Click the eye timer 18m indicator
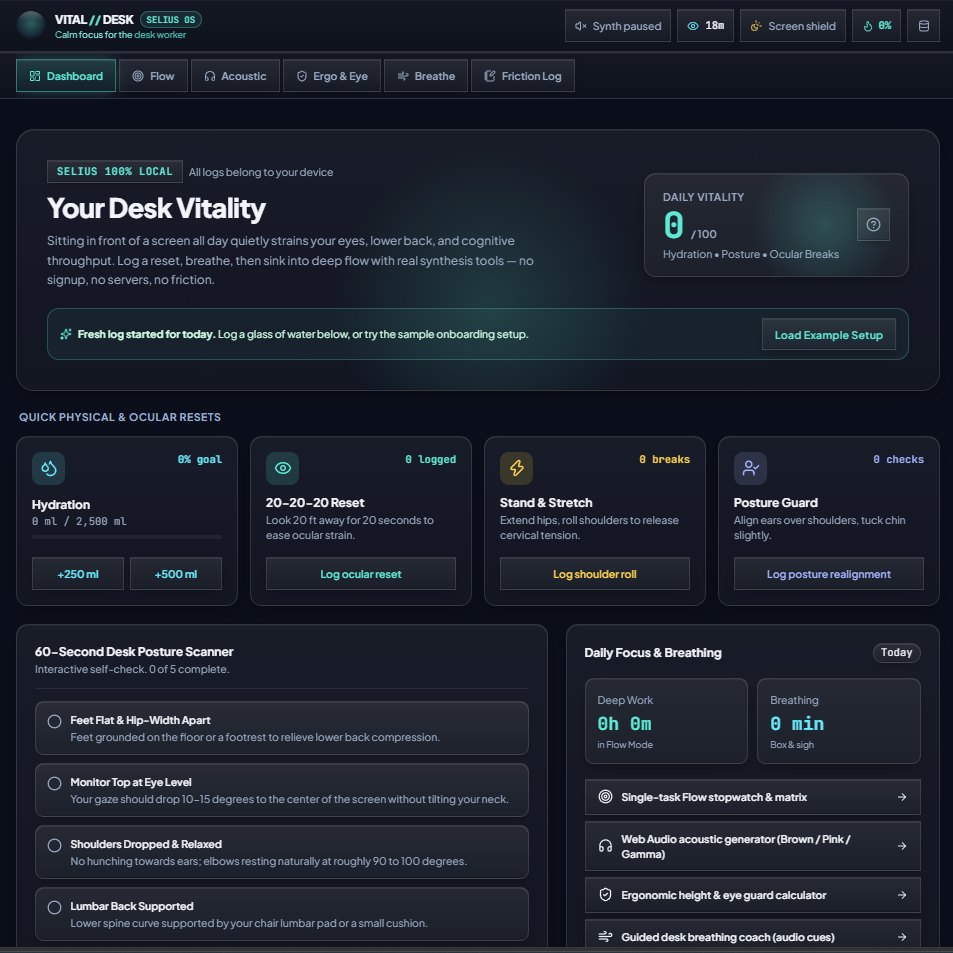This screenshot has width=953, height=953. point(706,26)
